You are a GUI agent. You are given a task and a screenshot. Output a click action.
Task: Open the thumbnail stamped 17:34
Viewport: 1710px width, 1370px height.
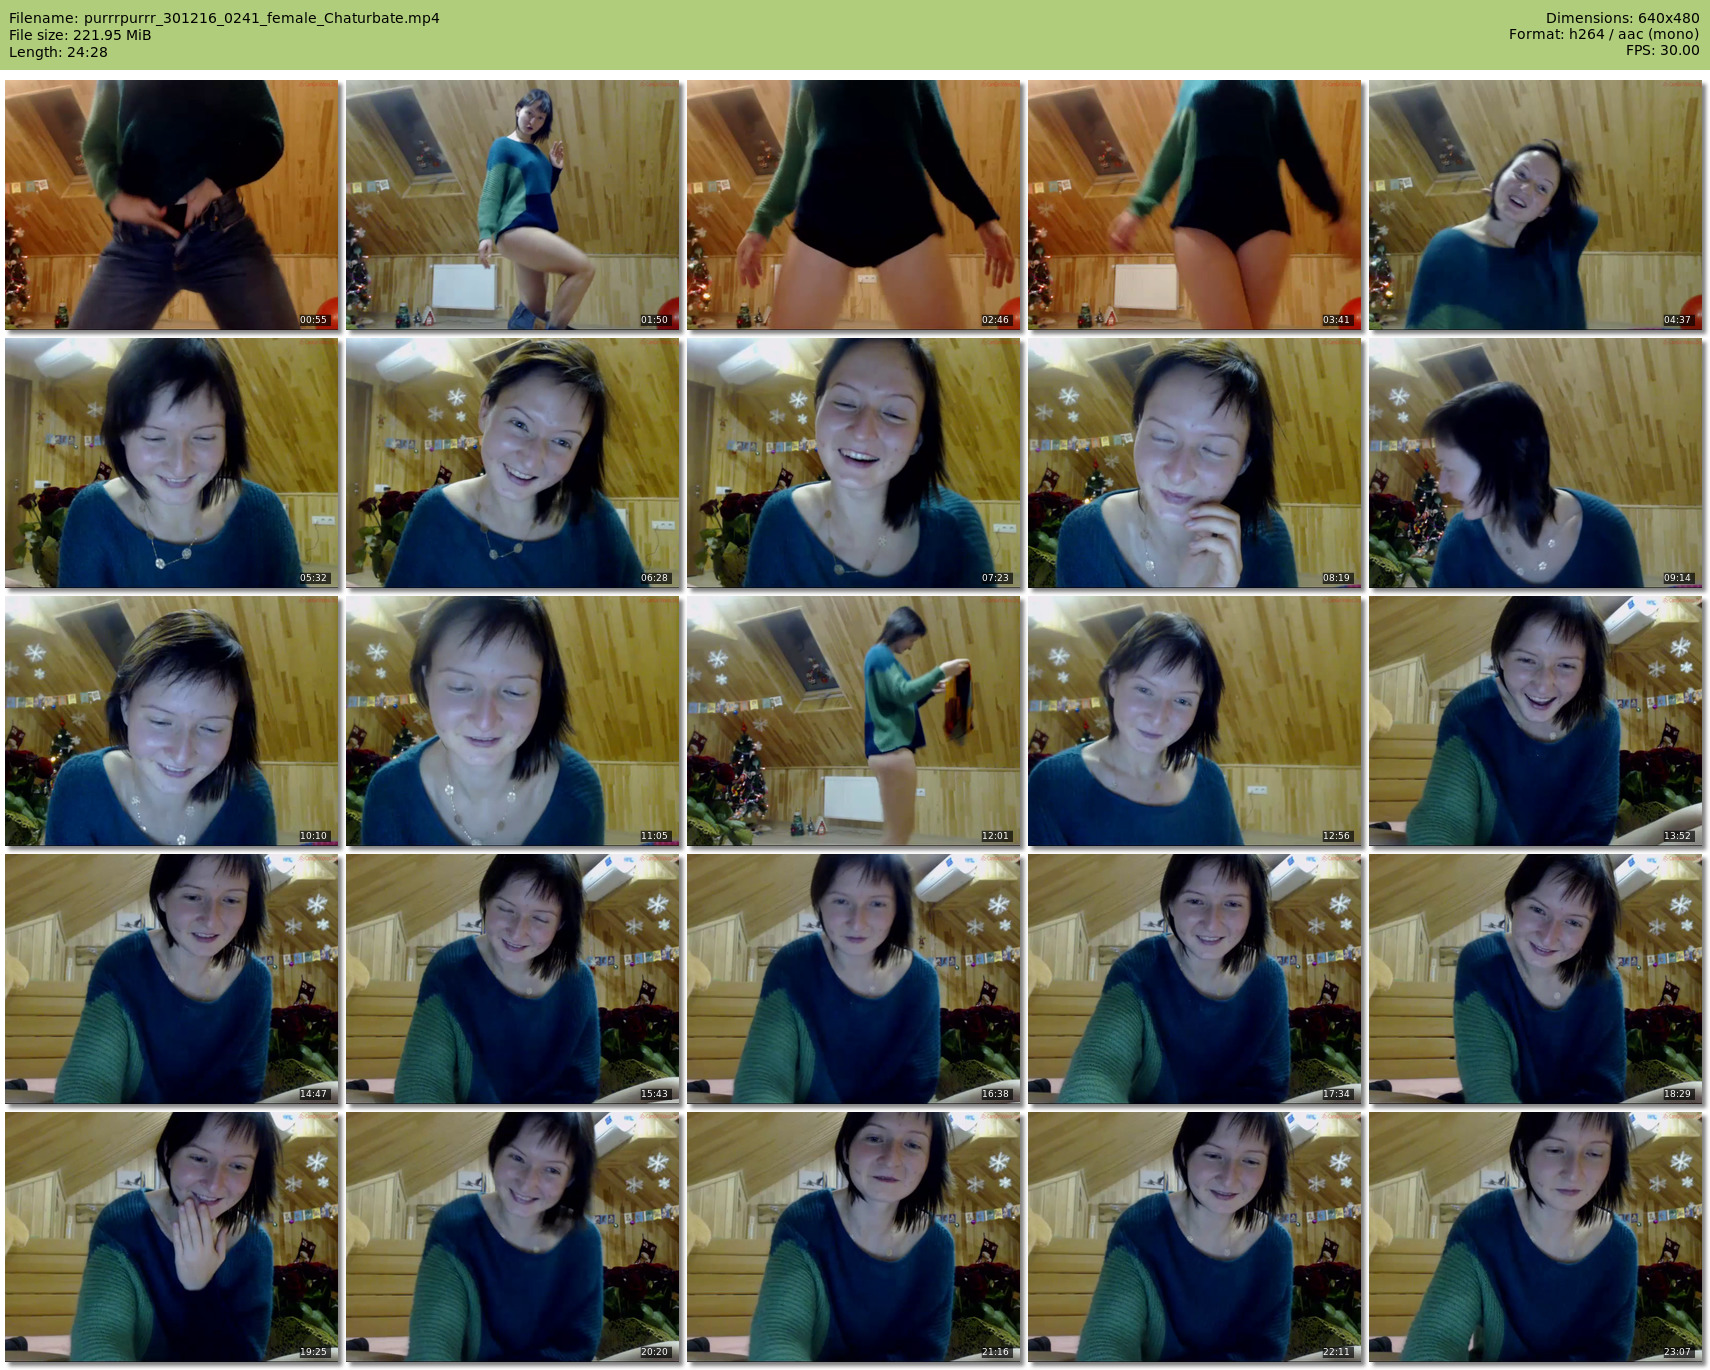(x=1195, y=979)
